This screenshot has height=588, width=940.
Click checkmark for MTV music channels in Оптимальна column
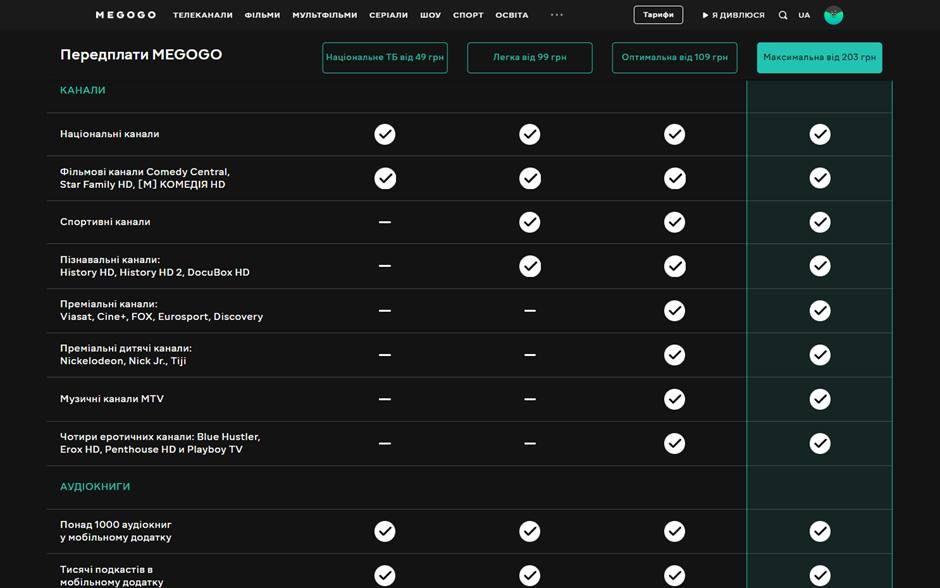(x=675, y=399)
